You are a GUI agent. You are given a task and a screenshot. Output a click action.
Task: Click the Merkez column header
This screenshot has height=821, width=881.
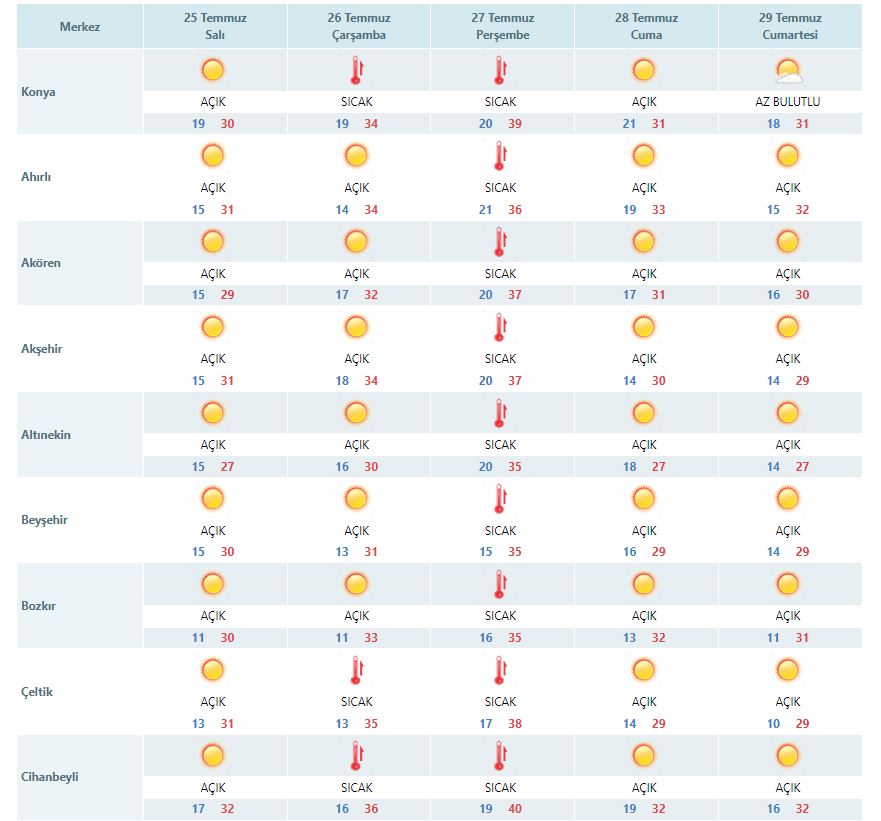point(80,26)
